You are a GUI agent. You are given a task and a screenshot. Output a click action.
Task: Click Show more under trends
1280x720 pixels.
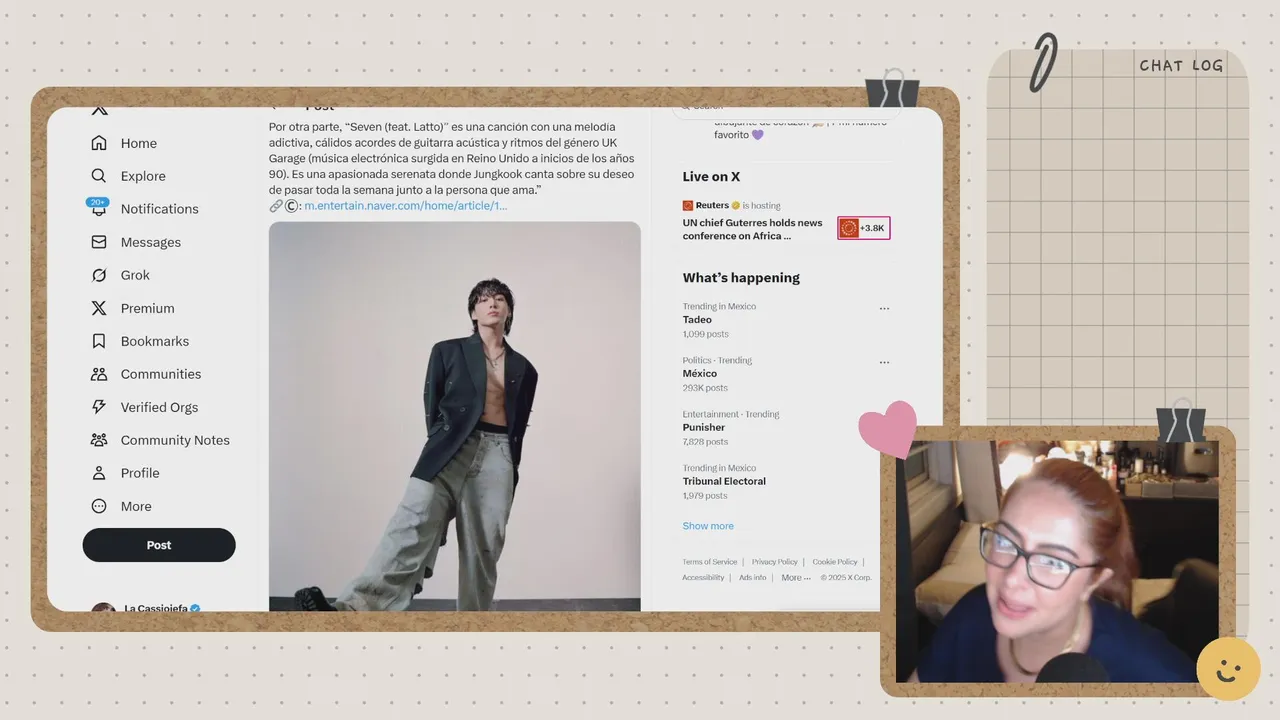(x=708, y=526)
